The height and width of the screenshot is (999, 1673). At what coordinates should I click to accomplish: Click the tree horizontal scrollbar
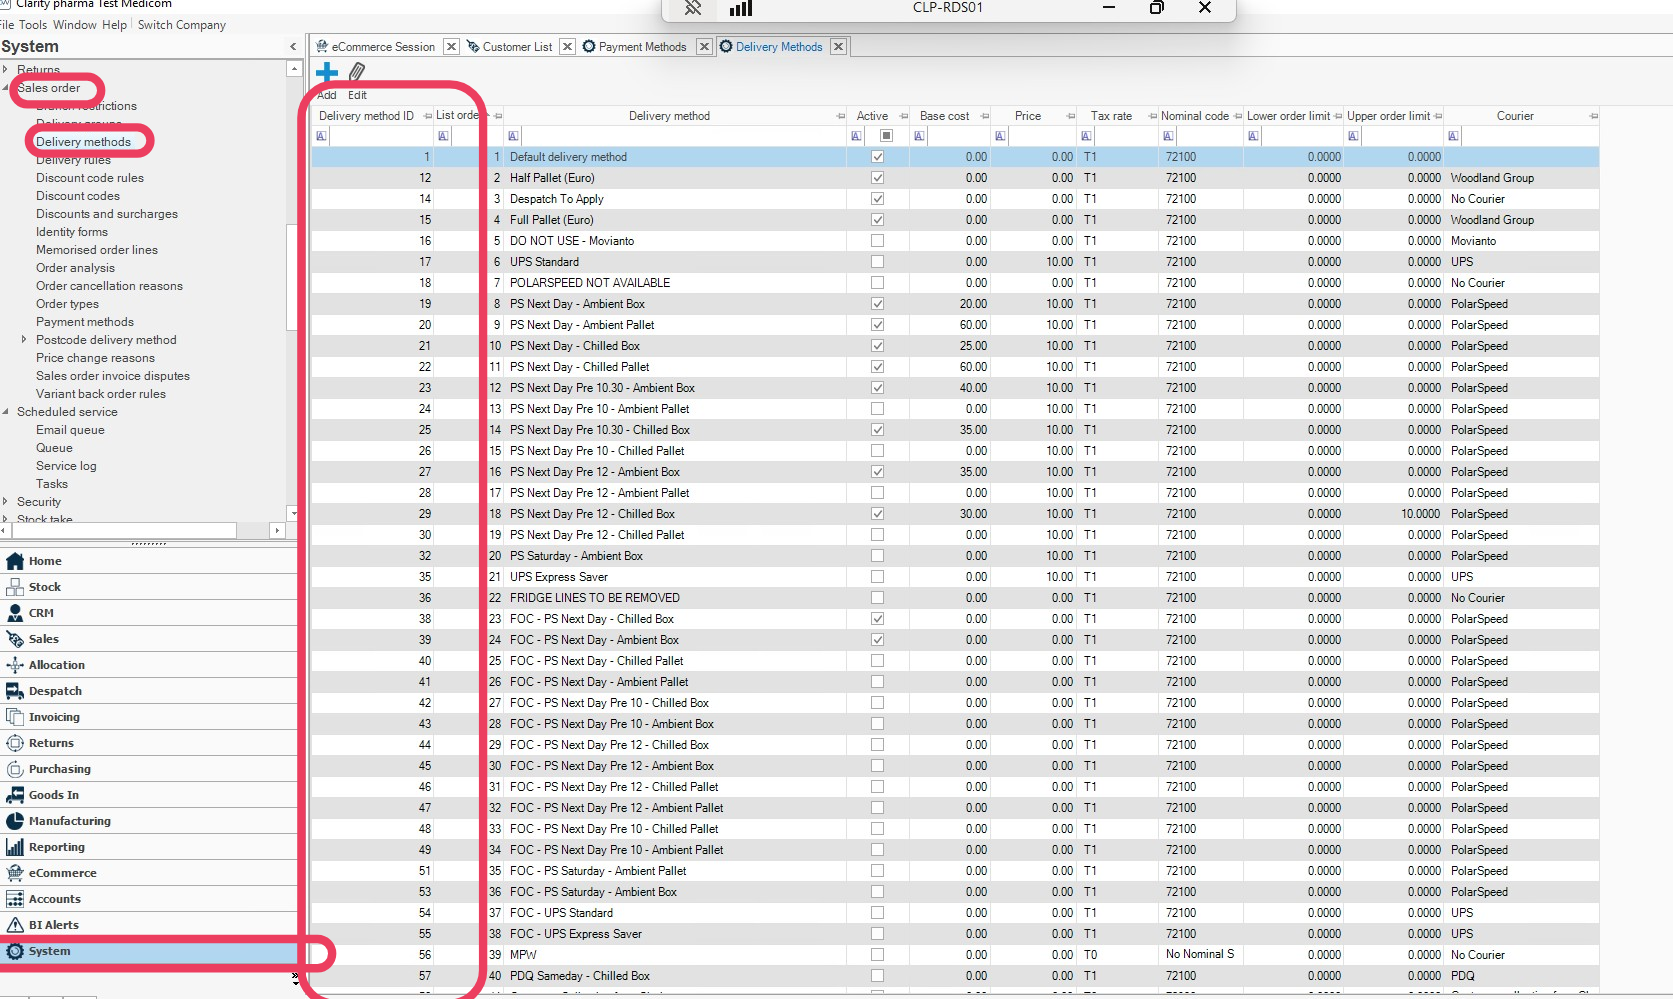(123, 530)
